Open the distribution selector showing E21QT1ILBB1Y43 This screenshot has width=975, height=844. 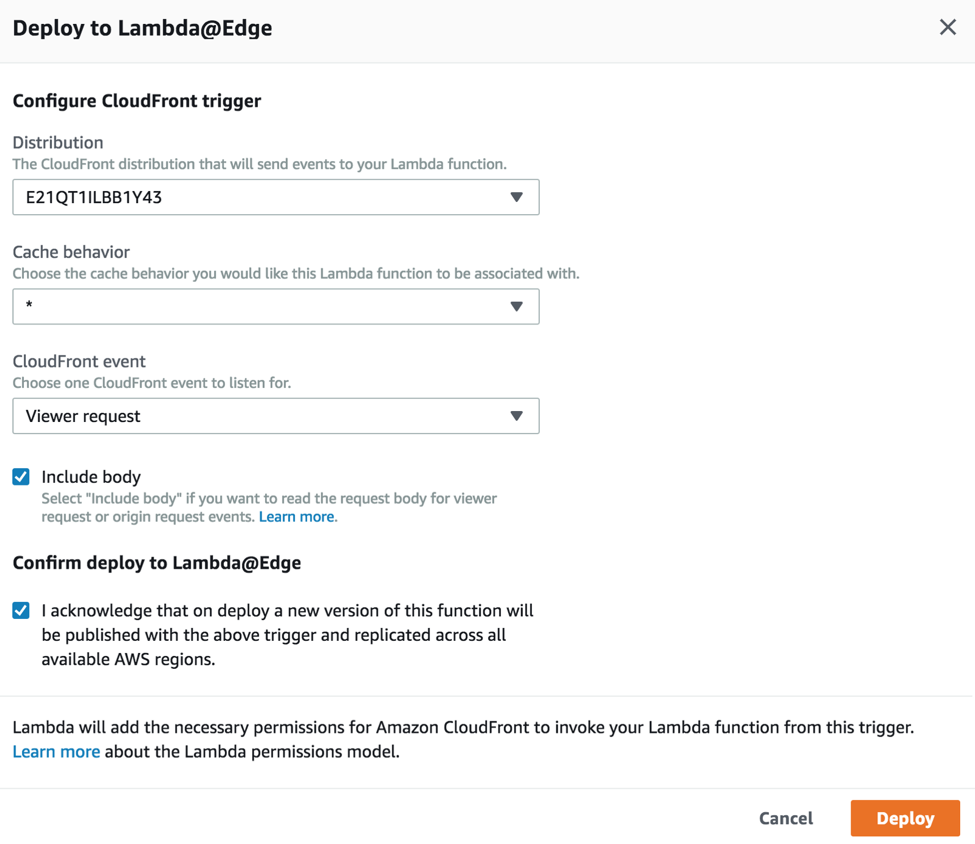coord(275,197)
